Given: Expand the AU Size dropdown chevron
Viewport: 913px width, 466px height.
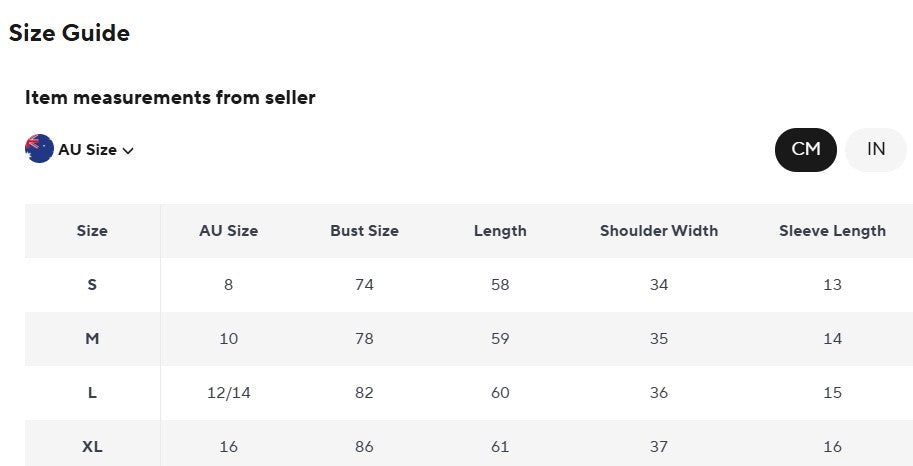Looking at the screenshot, I should [x=129, y=150].
